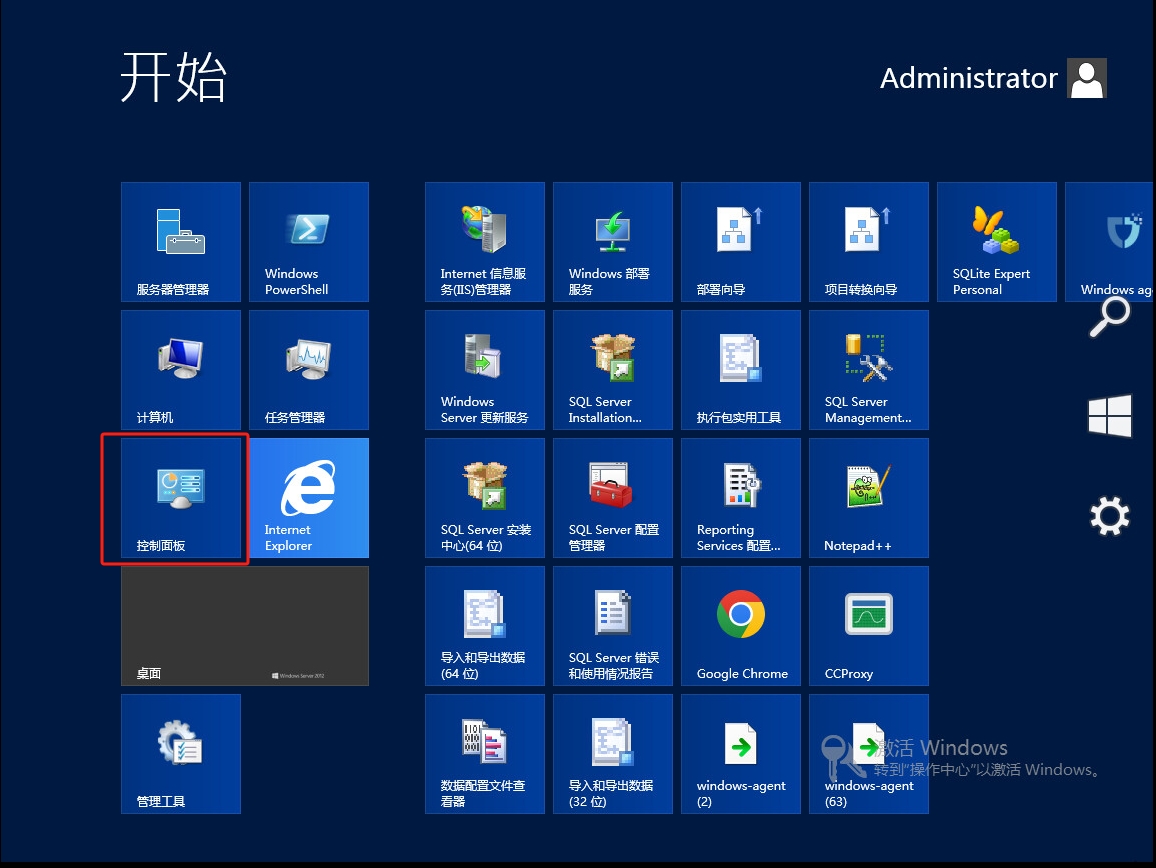Open the 管理工具 tile

(x=181, y=754)
